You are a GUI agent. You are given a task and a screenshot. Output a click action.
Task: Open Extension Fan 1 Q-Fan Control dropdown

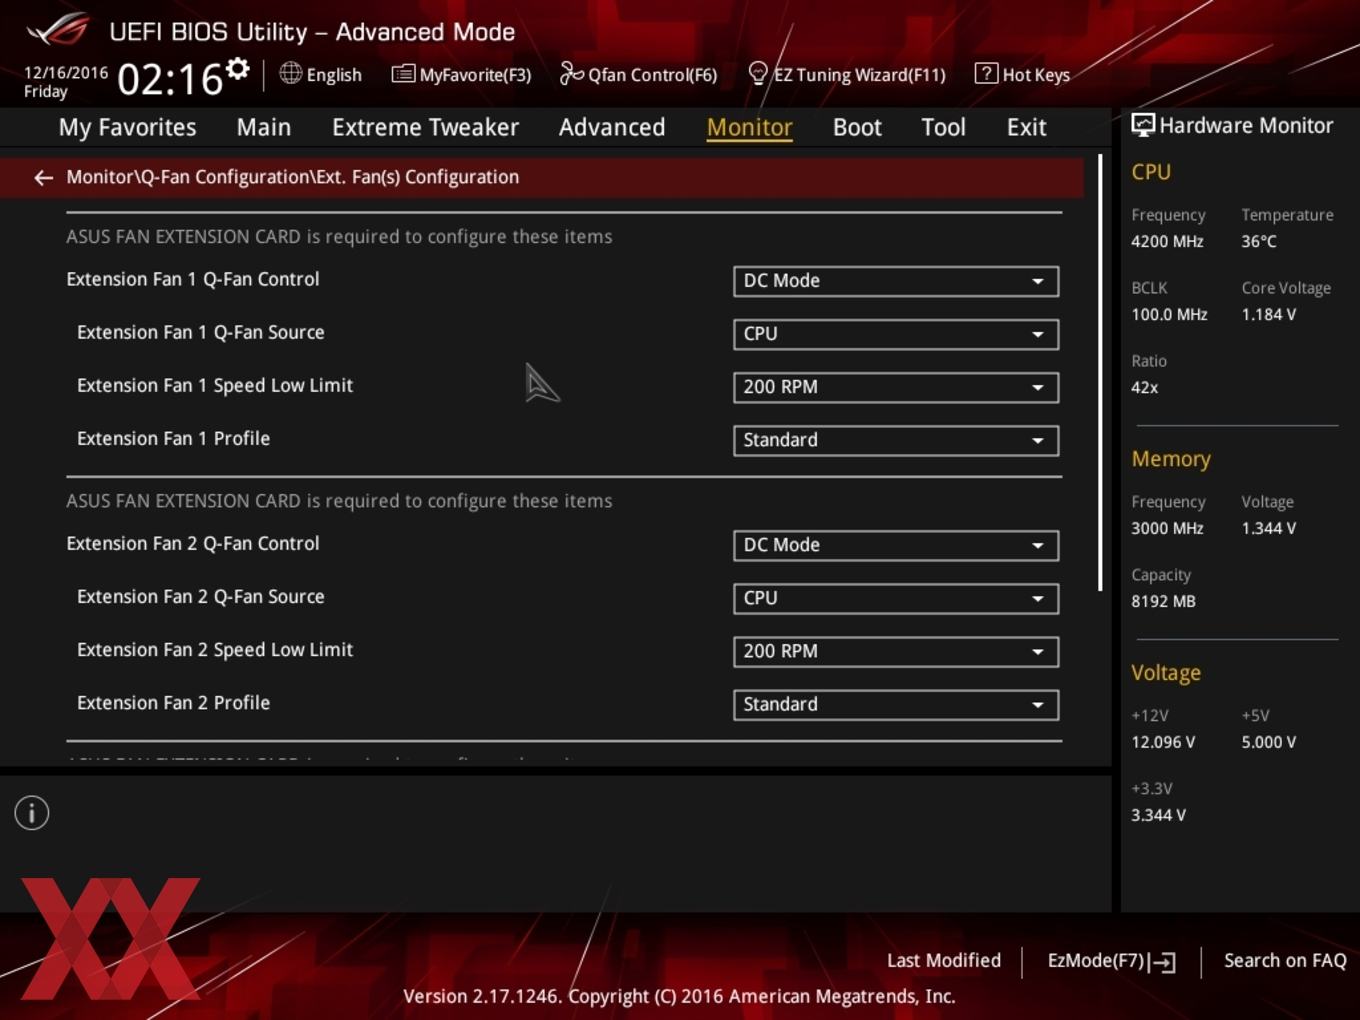click(896, 281)
